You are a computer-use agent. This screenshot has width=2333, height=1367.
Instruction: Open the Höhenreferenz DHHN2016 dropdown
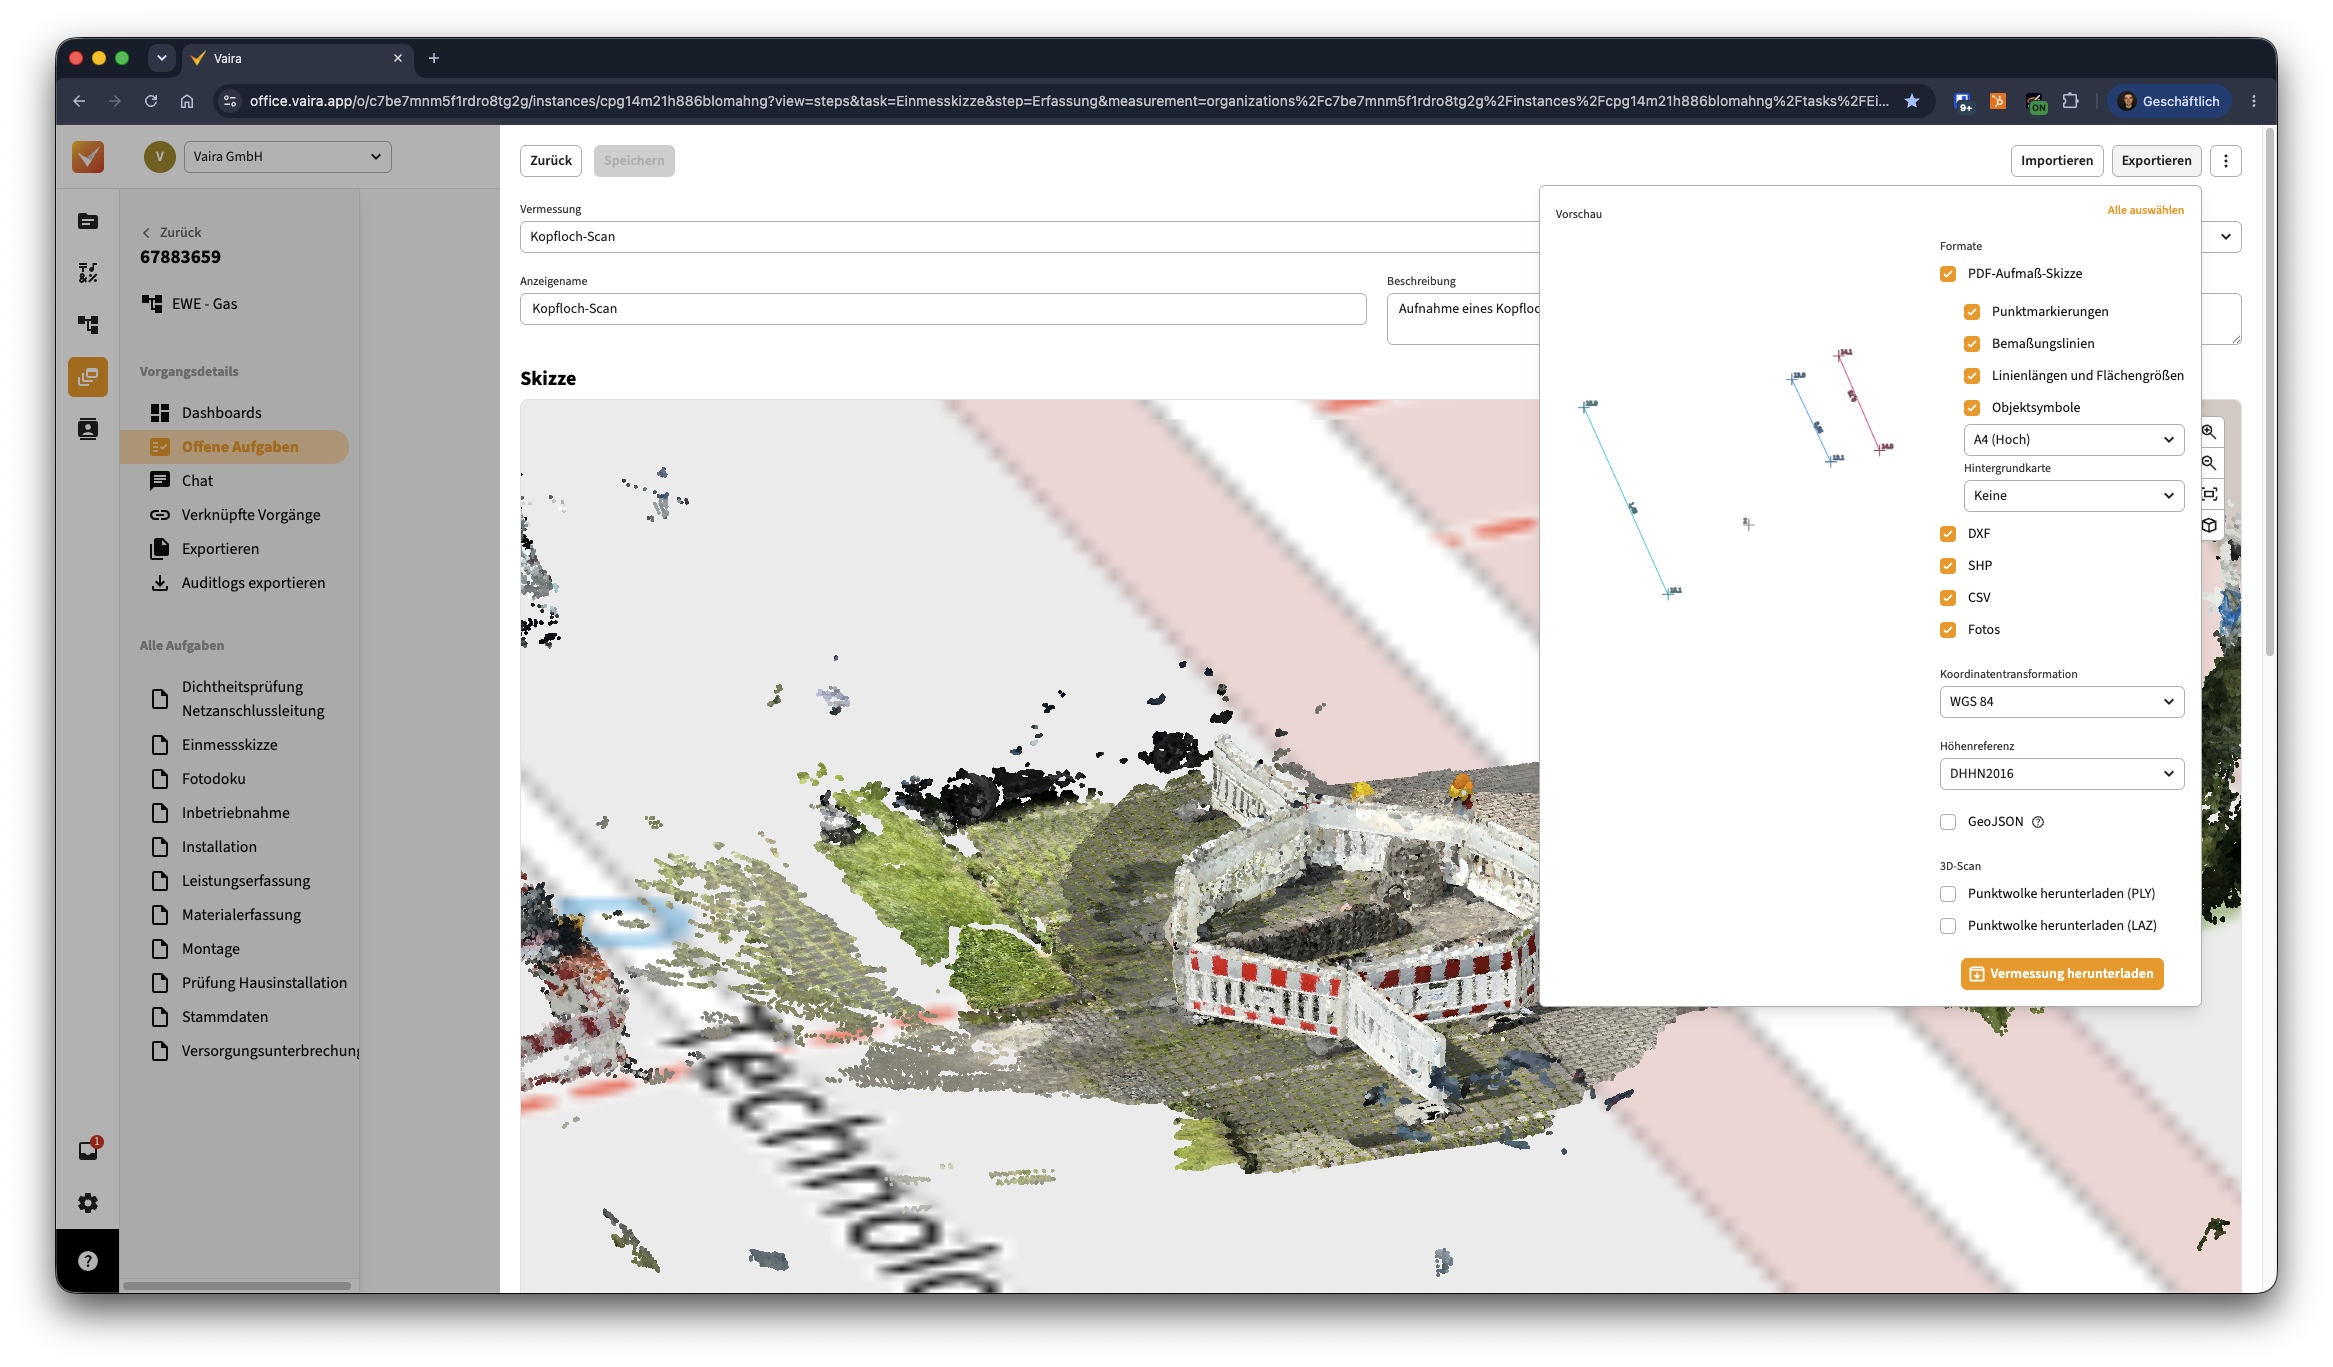pyautogui.click(x=2062, y=774)
